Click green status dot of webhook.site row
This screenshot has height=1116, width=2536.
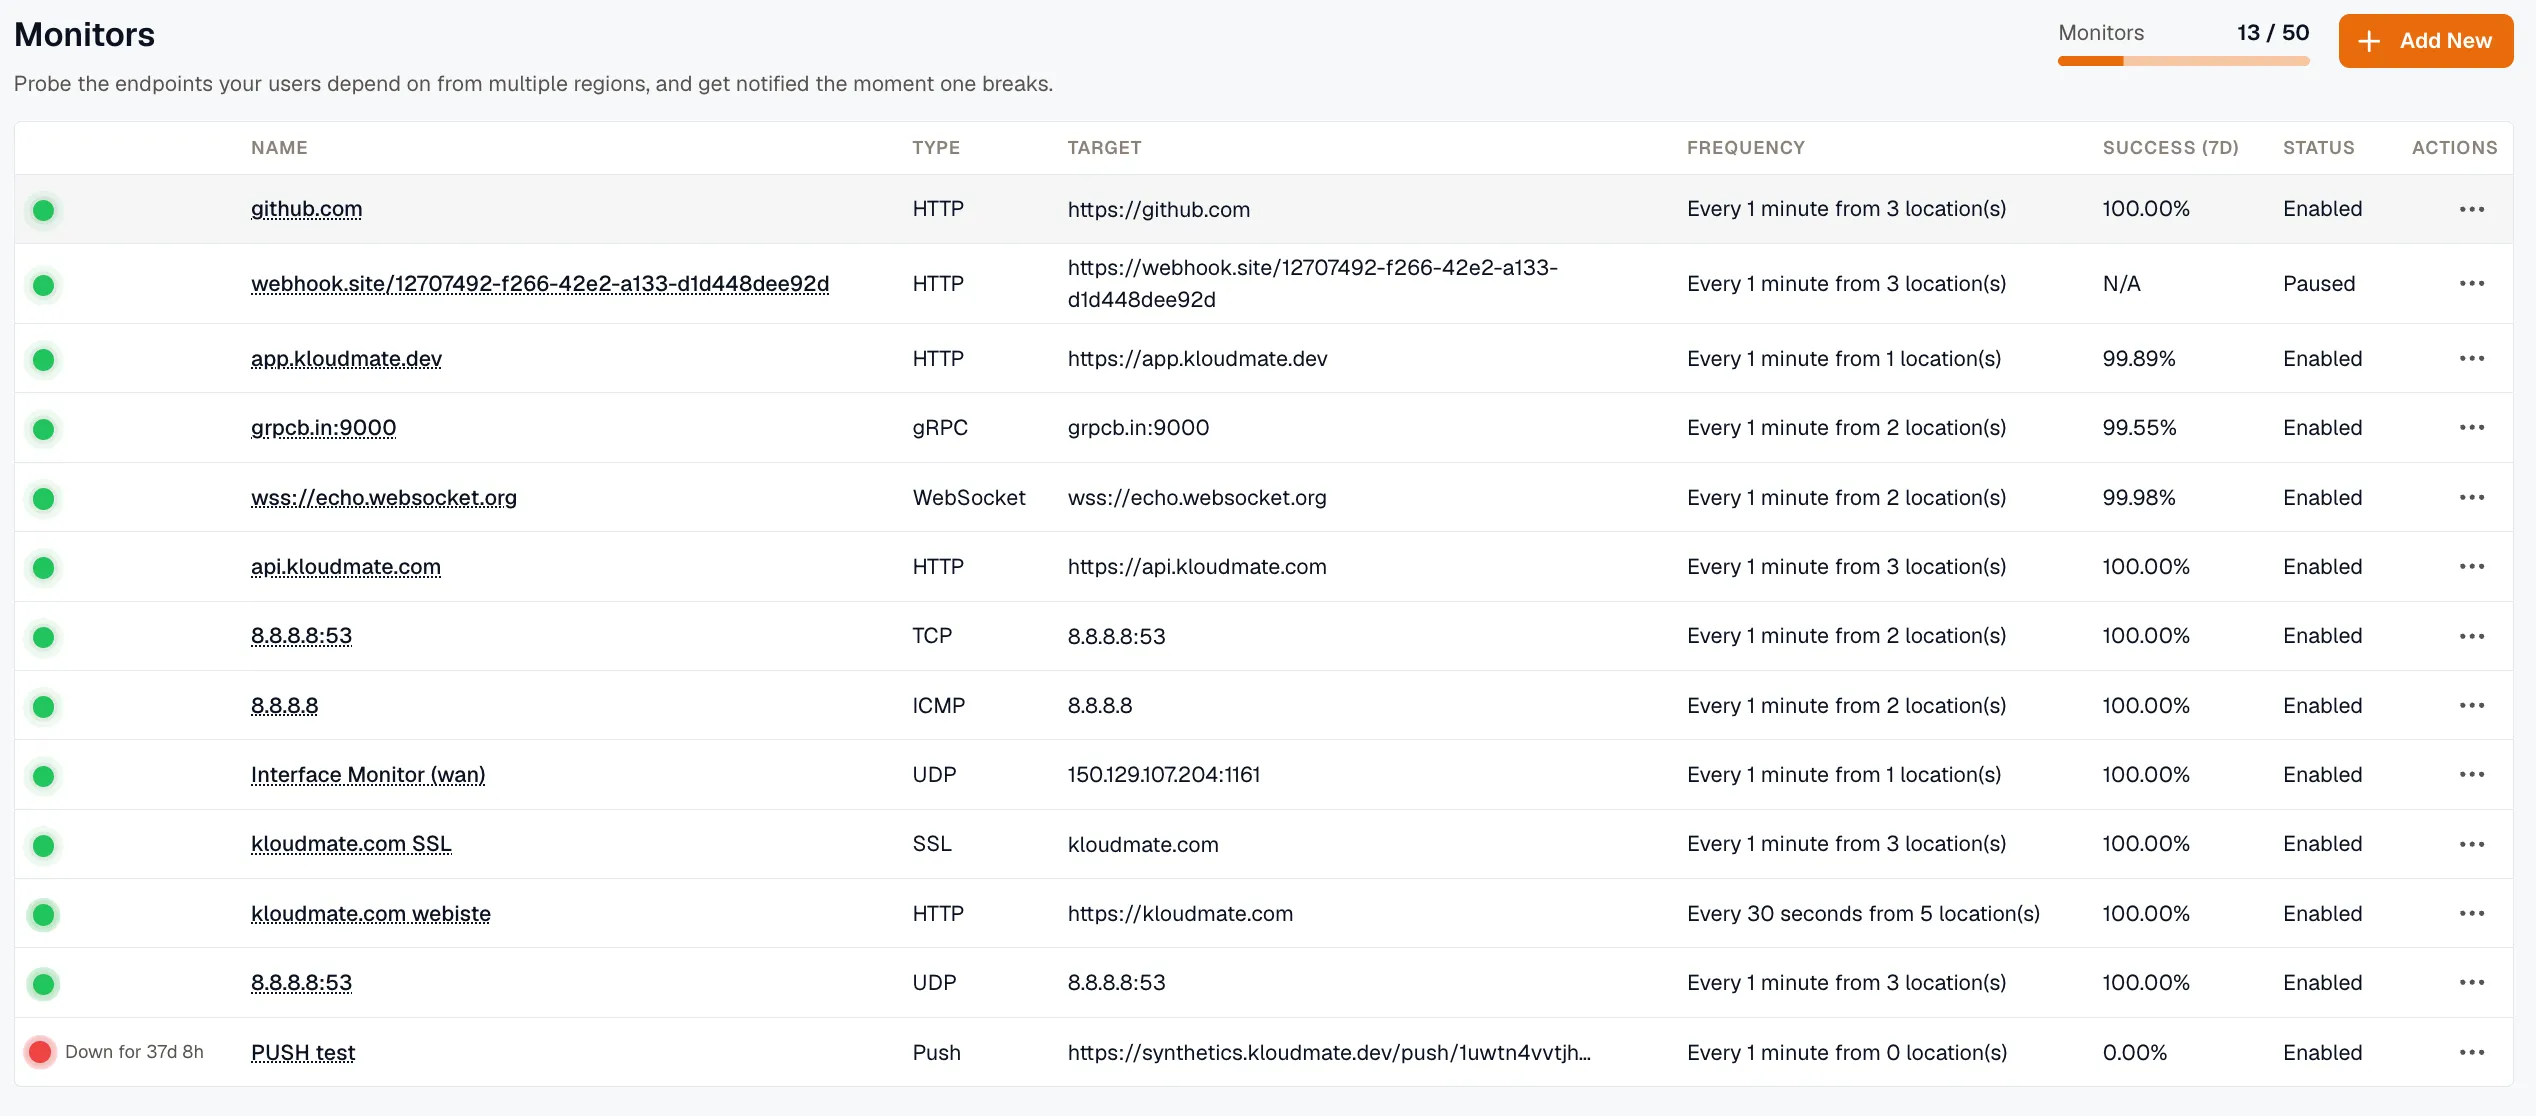tap(43, 285)
